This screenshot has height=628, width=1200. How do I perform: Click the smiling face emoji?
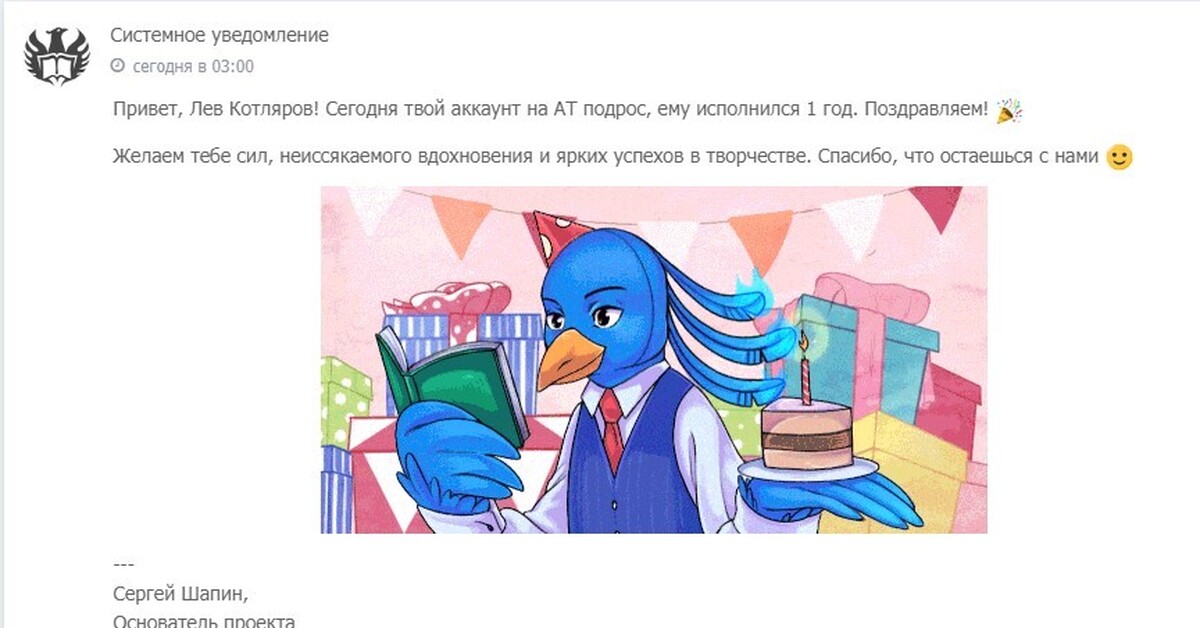pyautogui.click(x=1120, y=158)
